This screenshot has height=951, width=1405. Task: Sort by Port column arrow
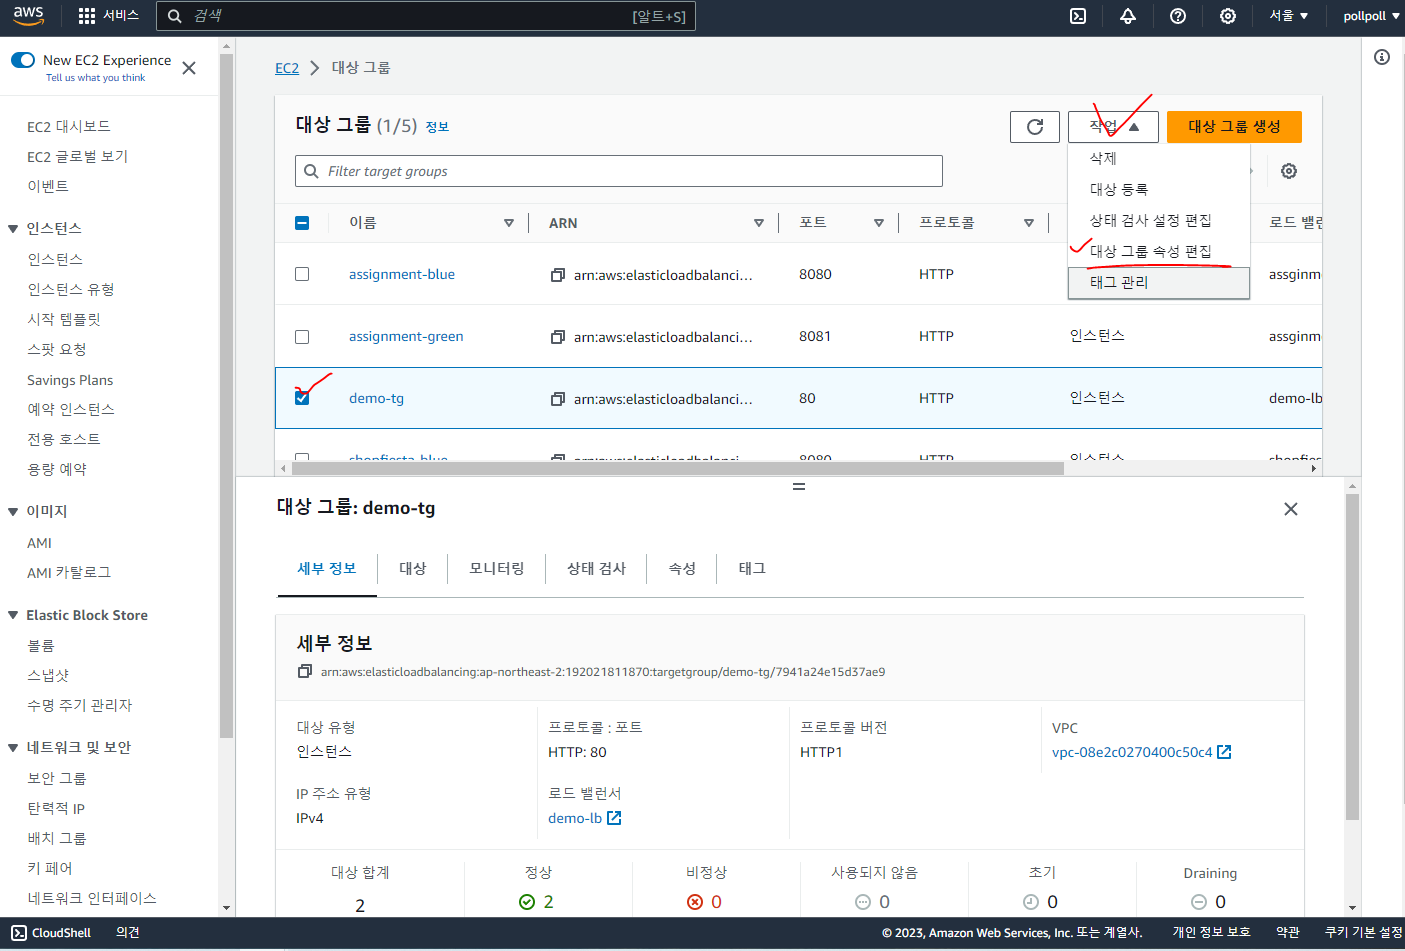[x=879, y=223]
